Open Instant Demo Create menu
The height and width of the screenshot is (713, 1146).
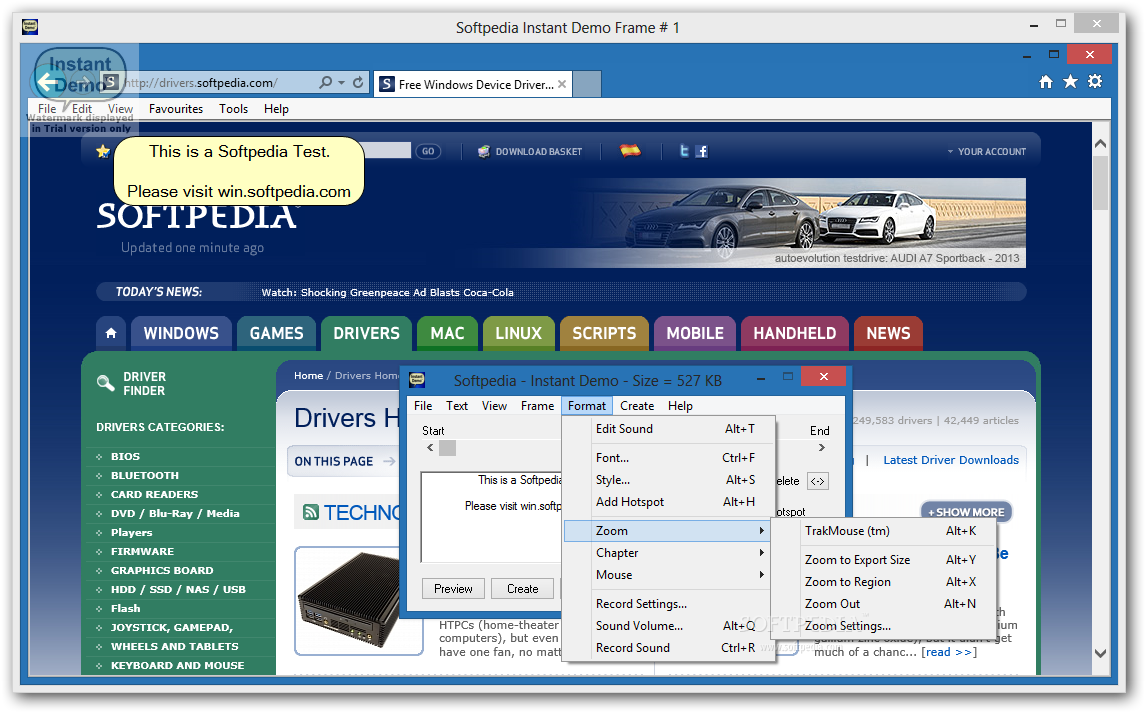coord(637,405)
